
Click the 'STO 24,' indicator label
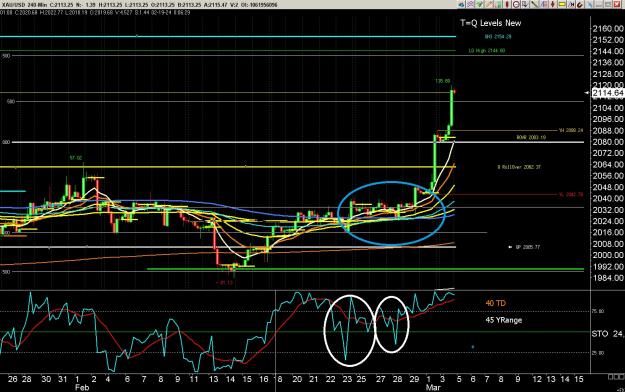(x=607, y=333)
